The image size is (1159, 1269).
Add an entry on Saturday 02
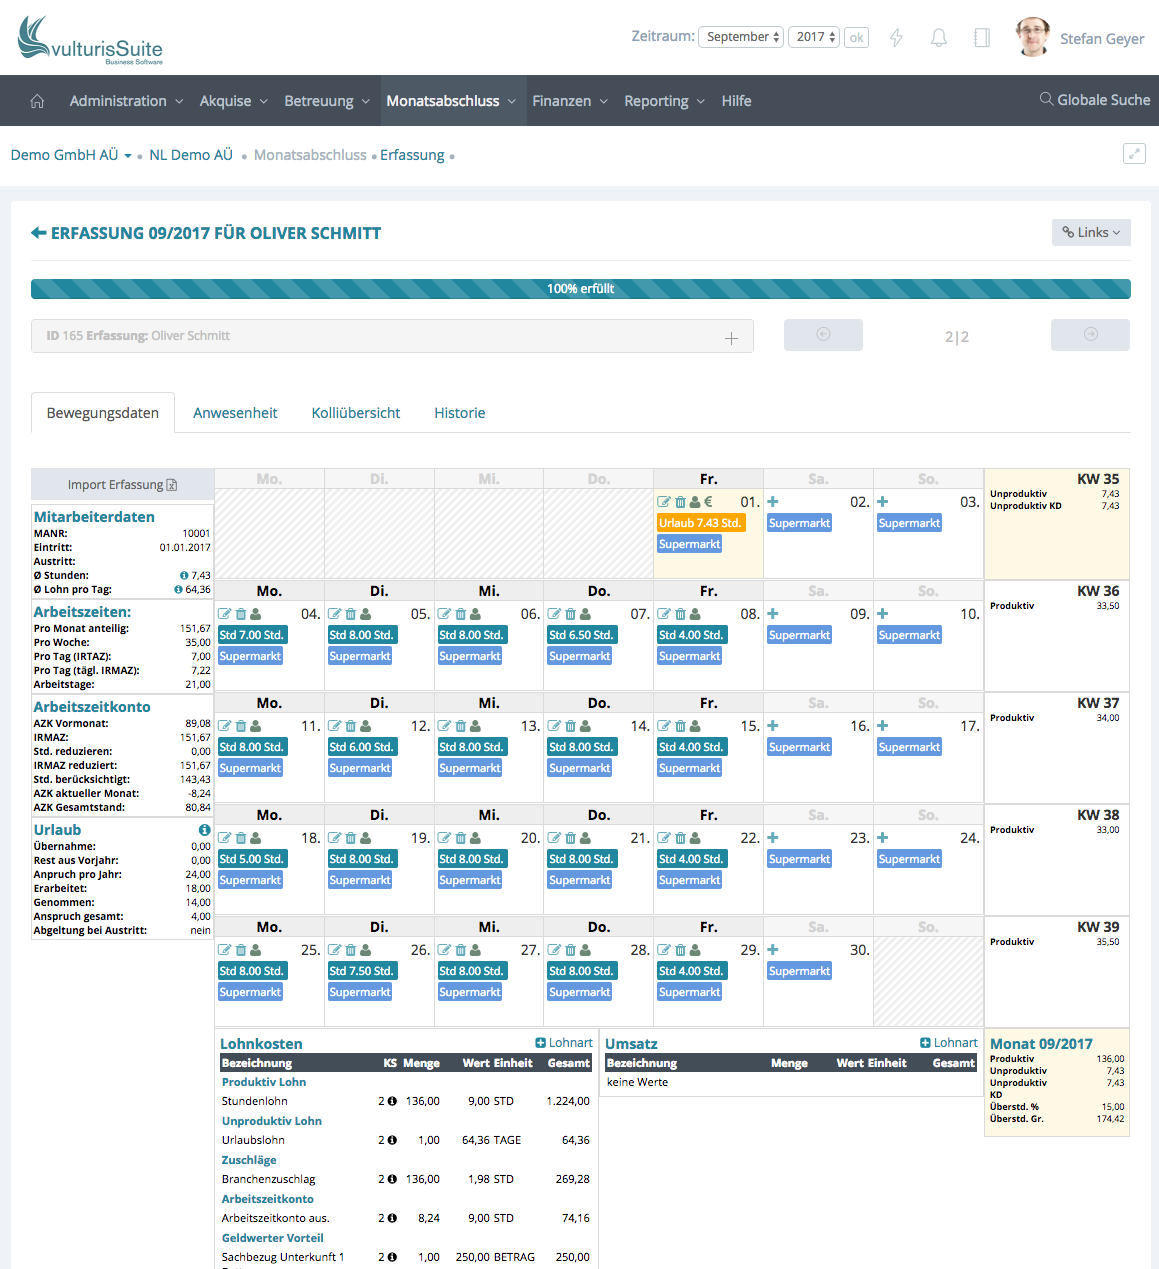pos(773,502)
